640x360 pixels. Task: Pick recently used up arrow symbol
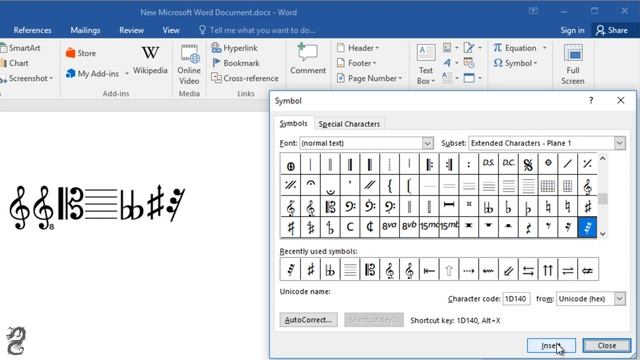pos(449,269)
